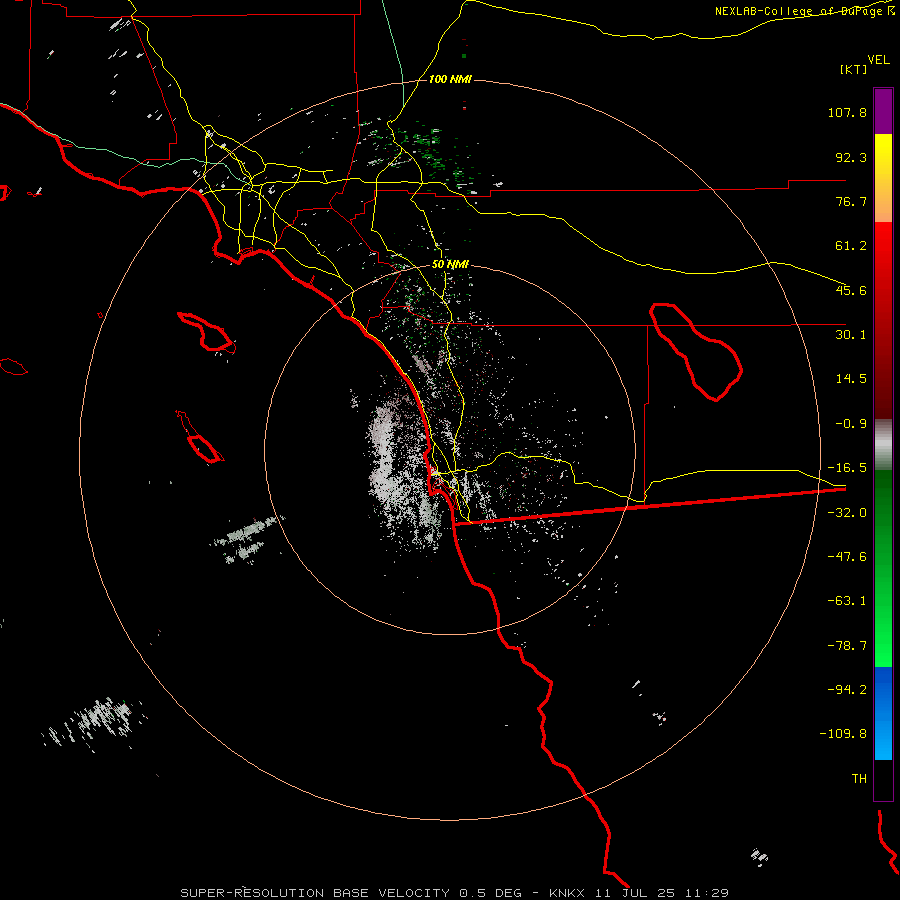Screen dimensions: 900x900
Task: Select the -16.5 scale value
Action: tap(847, 468)
